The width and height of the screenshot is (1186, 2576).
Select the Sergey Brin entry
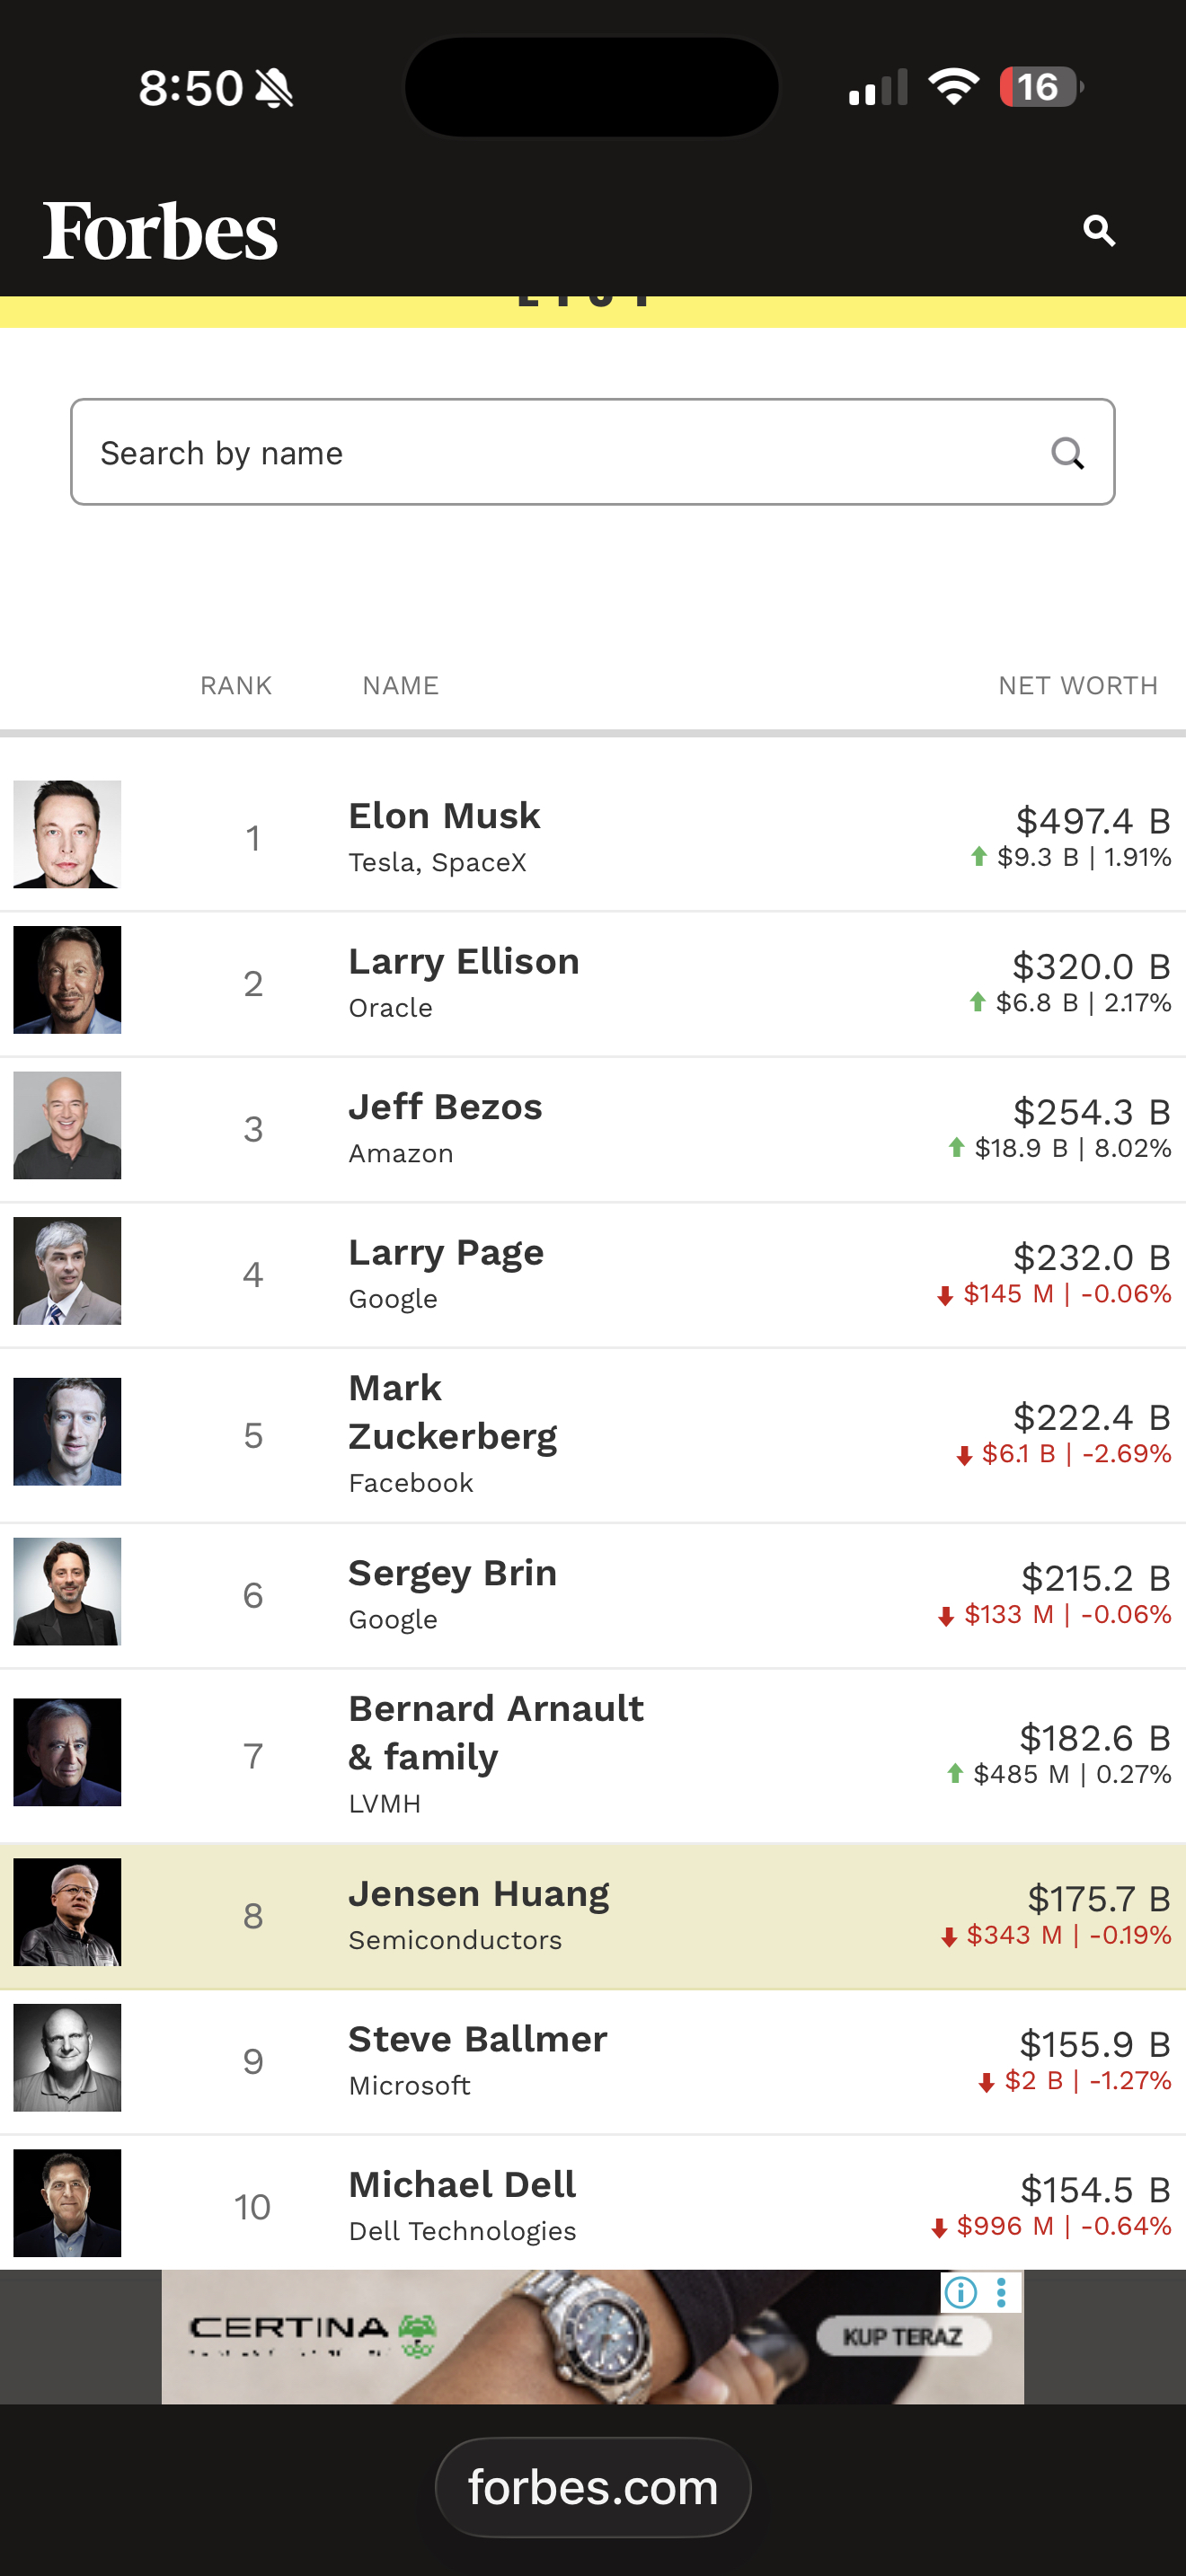[x=452, y=1574]
